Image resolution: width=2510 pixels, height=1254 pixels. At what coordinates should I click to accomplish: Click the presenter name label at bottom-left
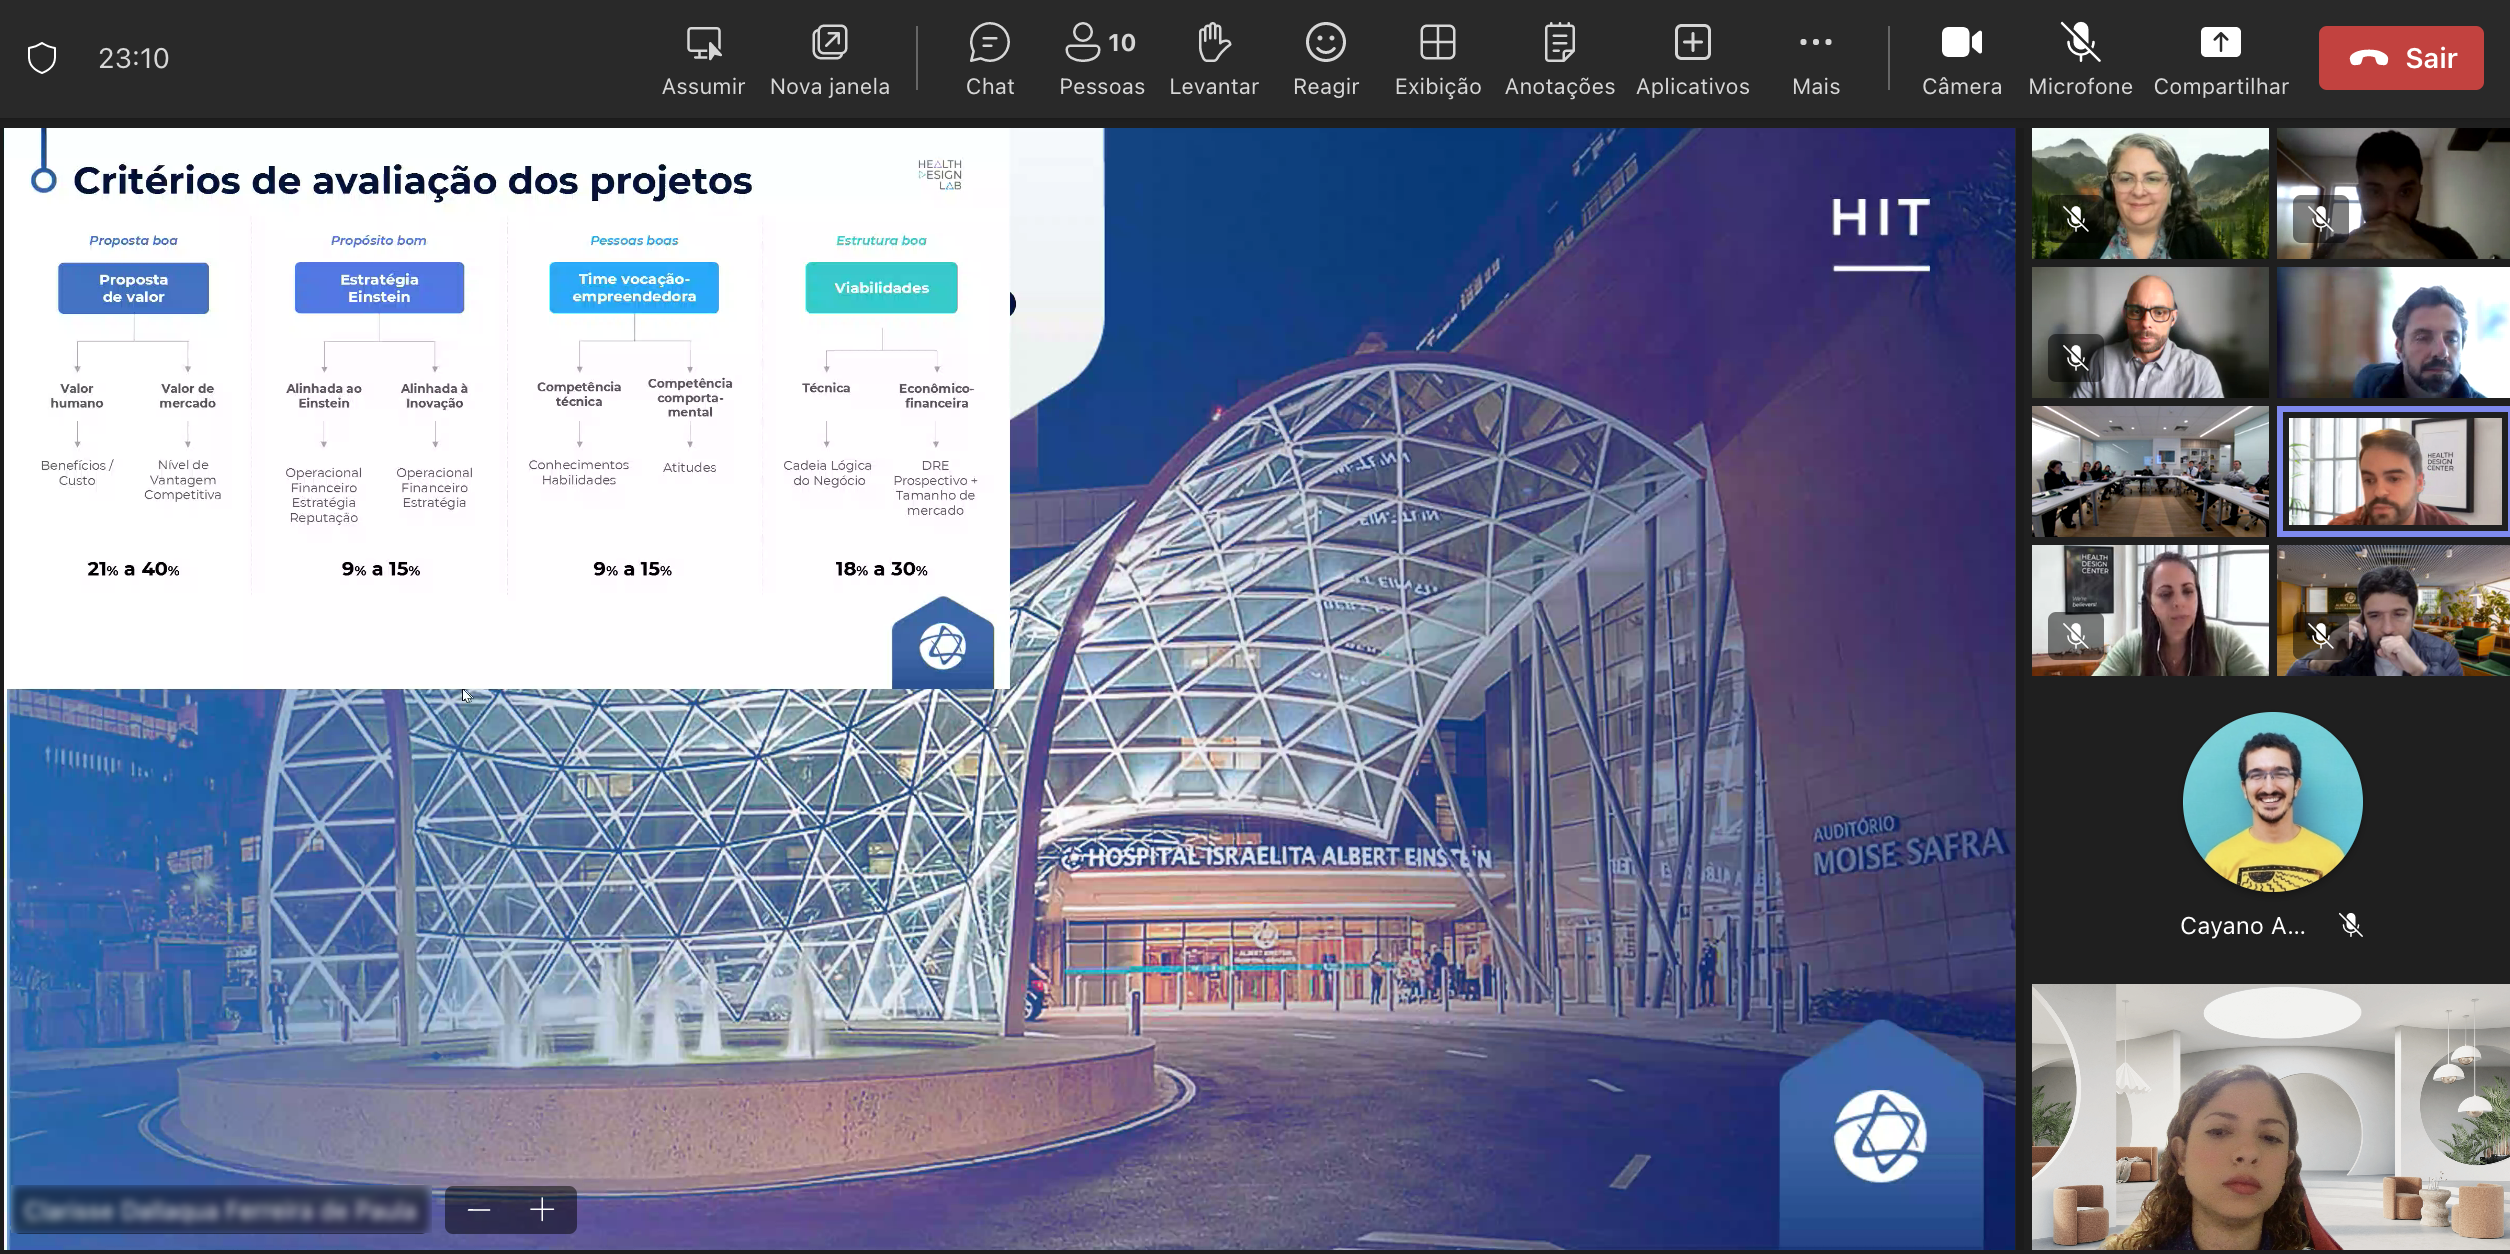click(x=221, y=1211)
